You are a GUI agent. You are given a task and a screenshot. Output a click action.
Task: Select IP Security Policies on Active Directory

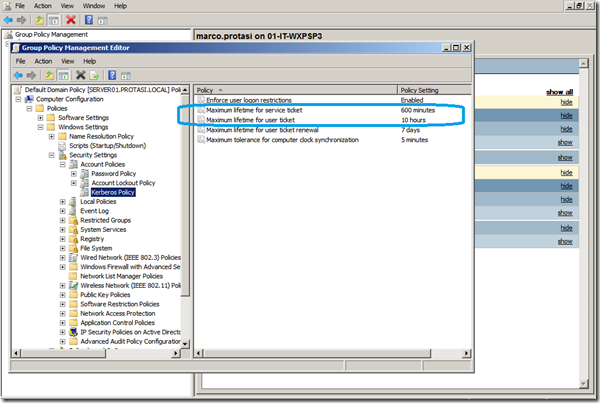click(130, 332)
